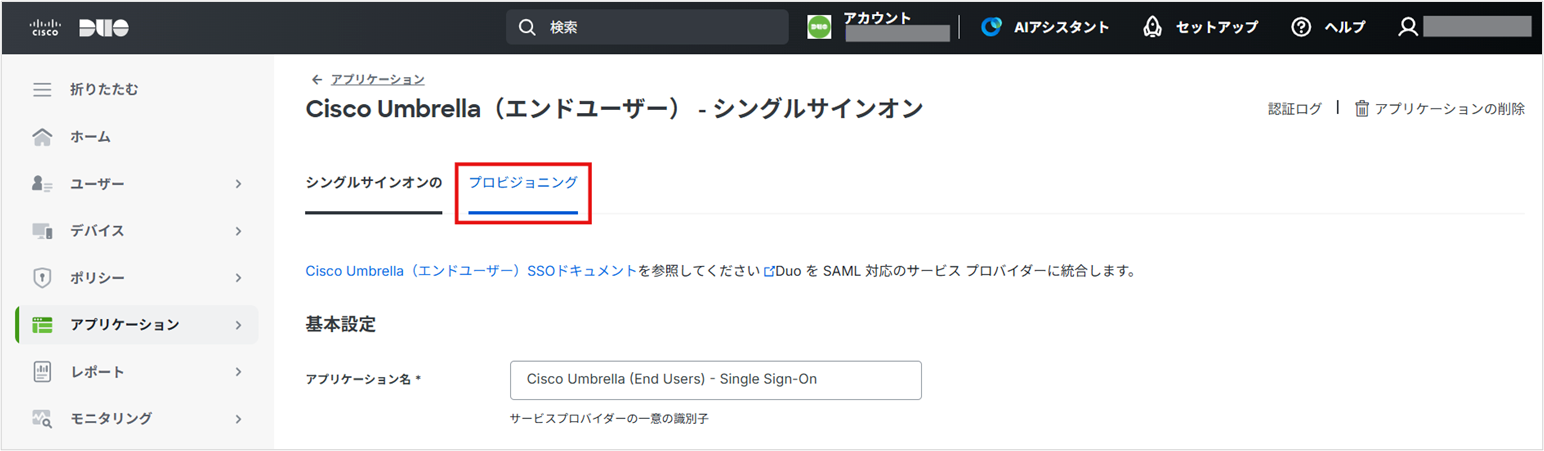Click the 検索 search box
Image resolution: width=1544 pixels, height=451 pixels.
(x=660, y=28)
